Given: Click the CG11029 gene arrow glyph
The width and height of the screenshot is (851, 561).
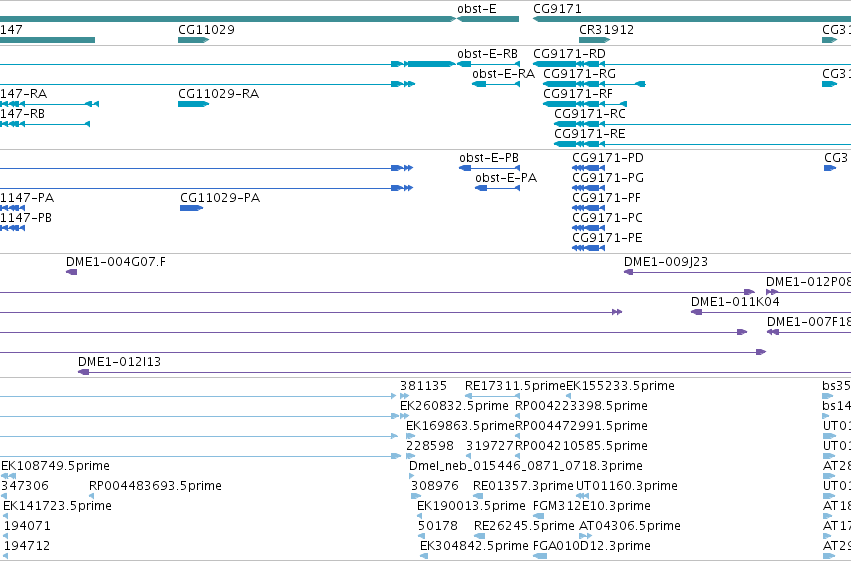Looking at the screenshot, I should point(194,40).
